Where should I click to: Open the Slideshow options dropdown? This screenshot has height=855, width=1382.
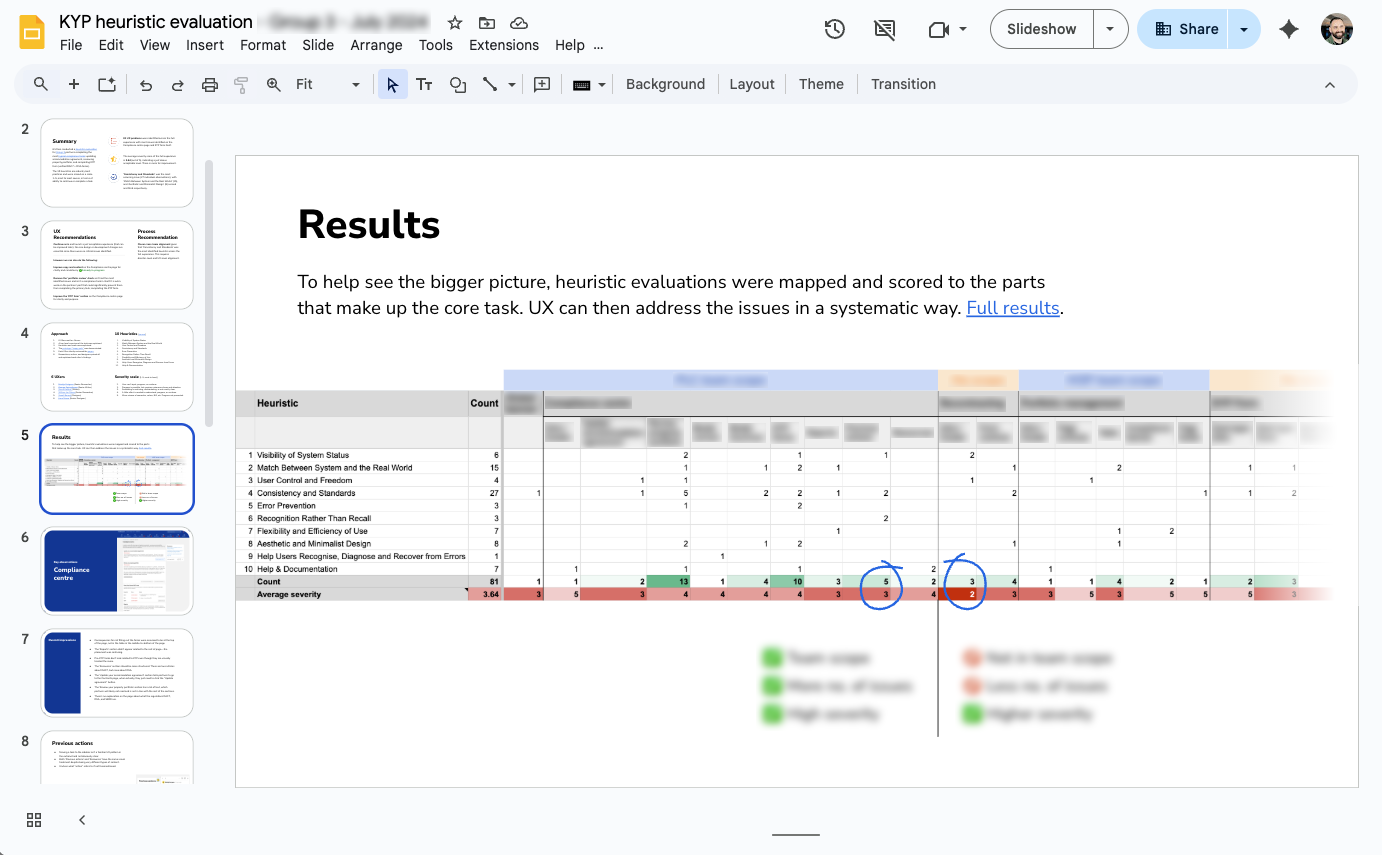click(x=1110, y=29)
